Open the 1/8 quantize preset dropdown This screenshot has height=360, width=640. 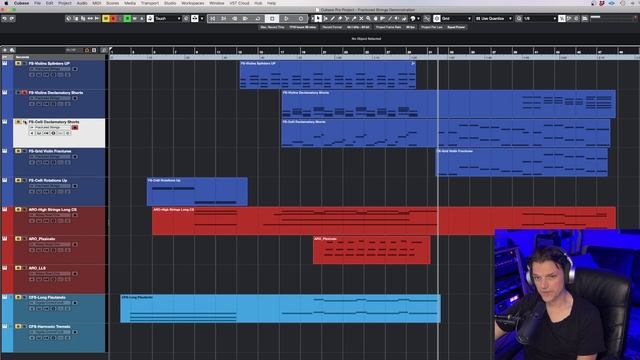540,18
